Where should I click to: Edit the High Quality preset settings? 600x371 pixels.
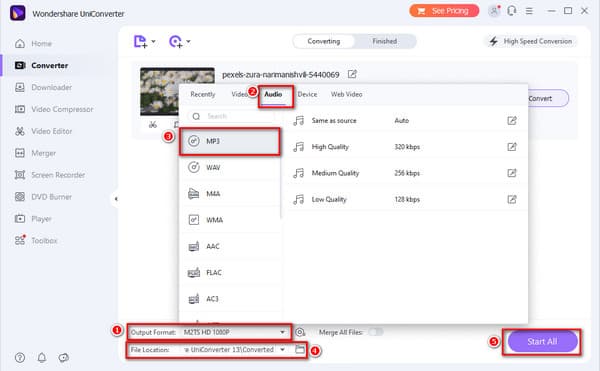tap(512, 147)
